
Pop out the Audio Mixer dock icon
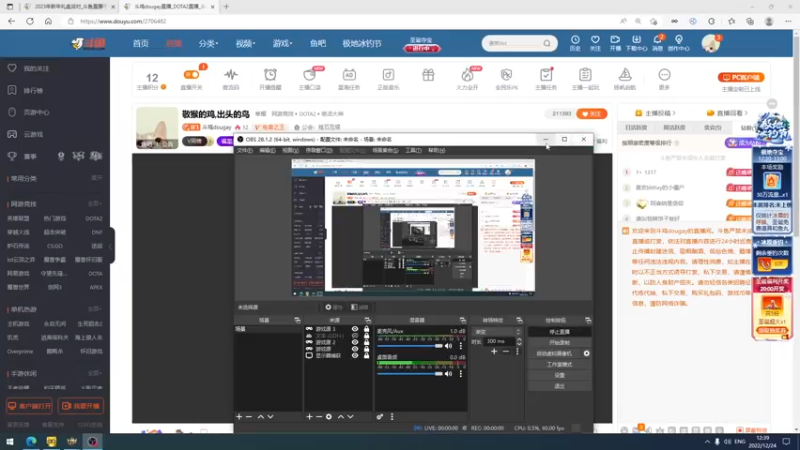tap(463, 320)
